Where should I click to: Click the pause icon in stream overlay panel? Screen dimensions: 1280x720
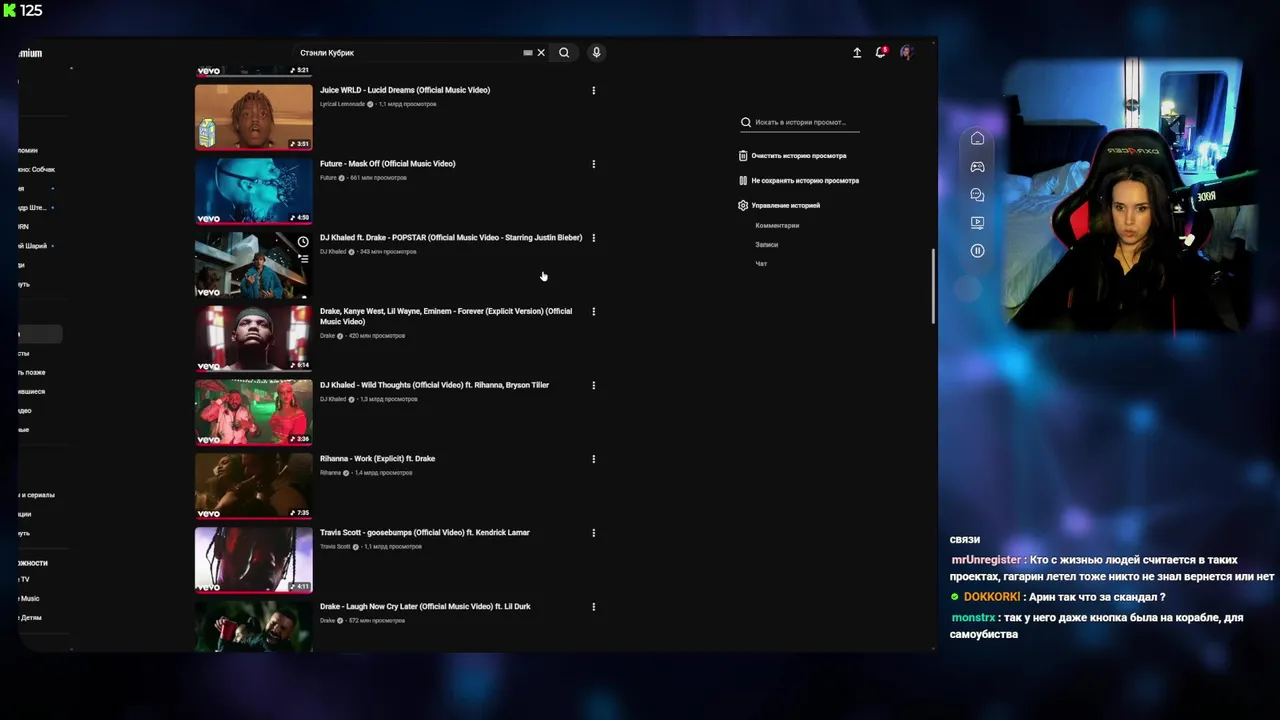pos(978,250)
